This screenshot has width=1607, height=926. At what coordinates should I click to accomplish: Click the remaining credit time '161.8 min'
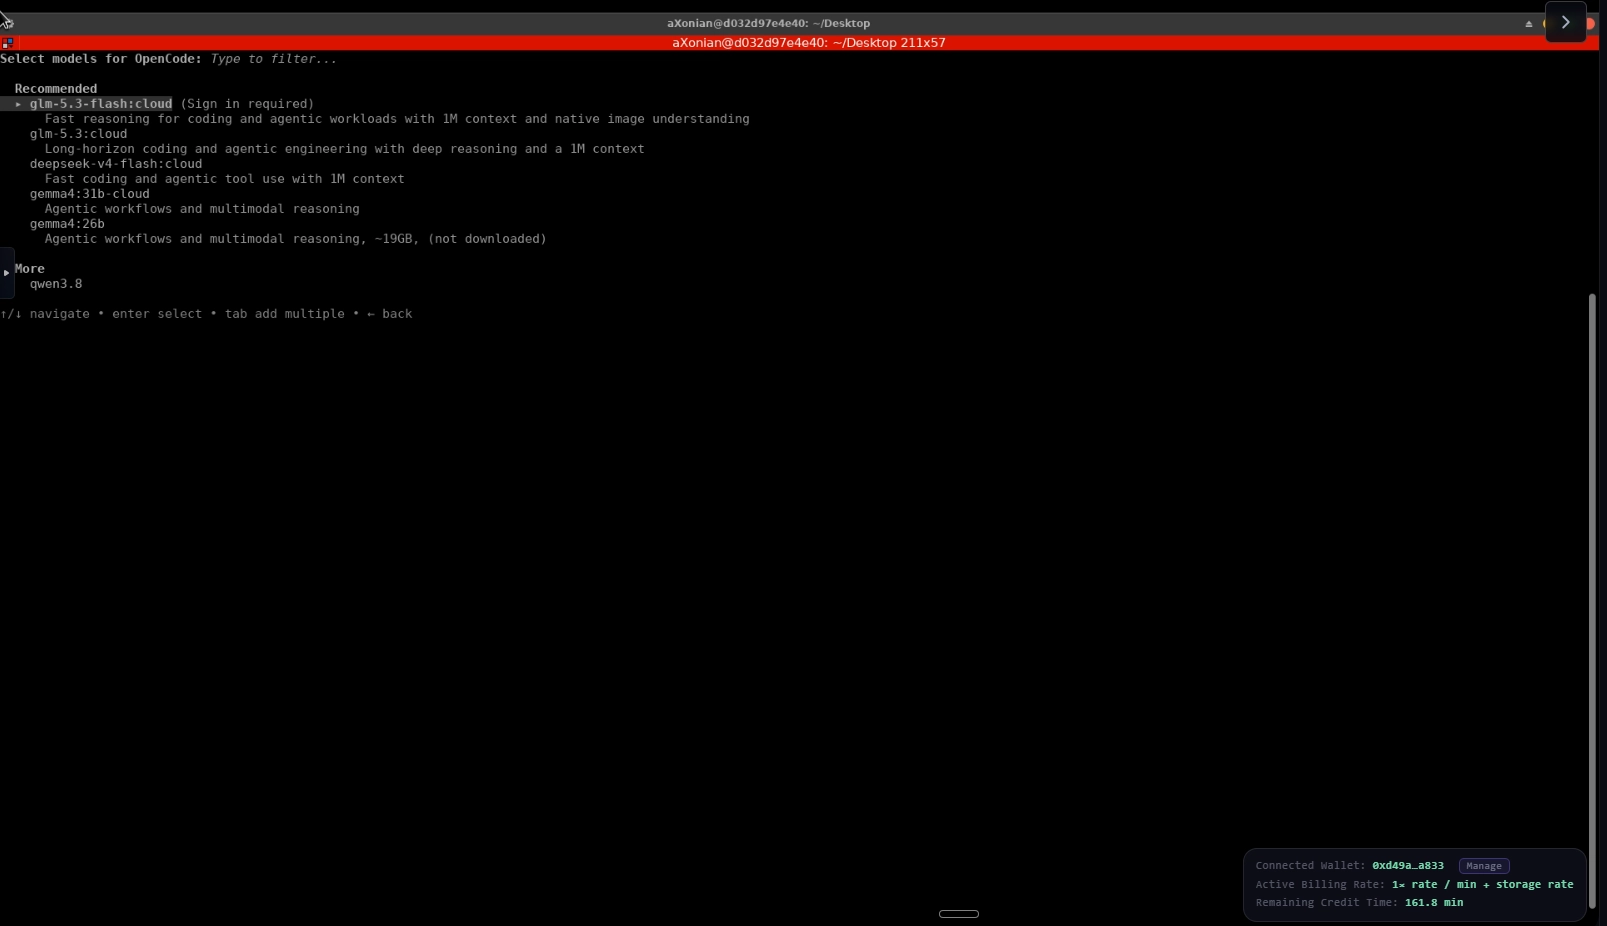[x=1433, y=903]
